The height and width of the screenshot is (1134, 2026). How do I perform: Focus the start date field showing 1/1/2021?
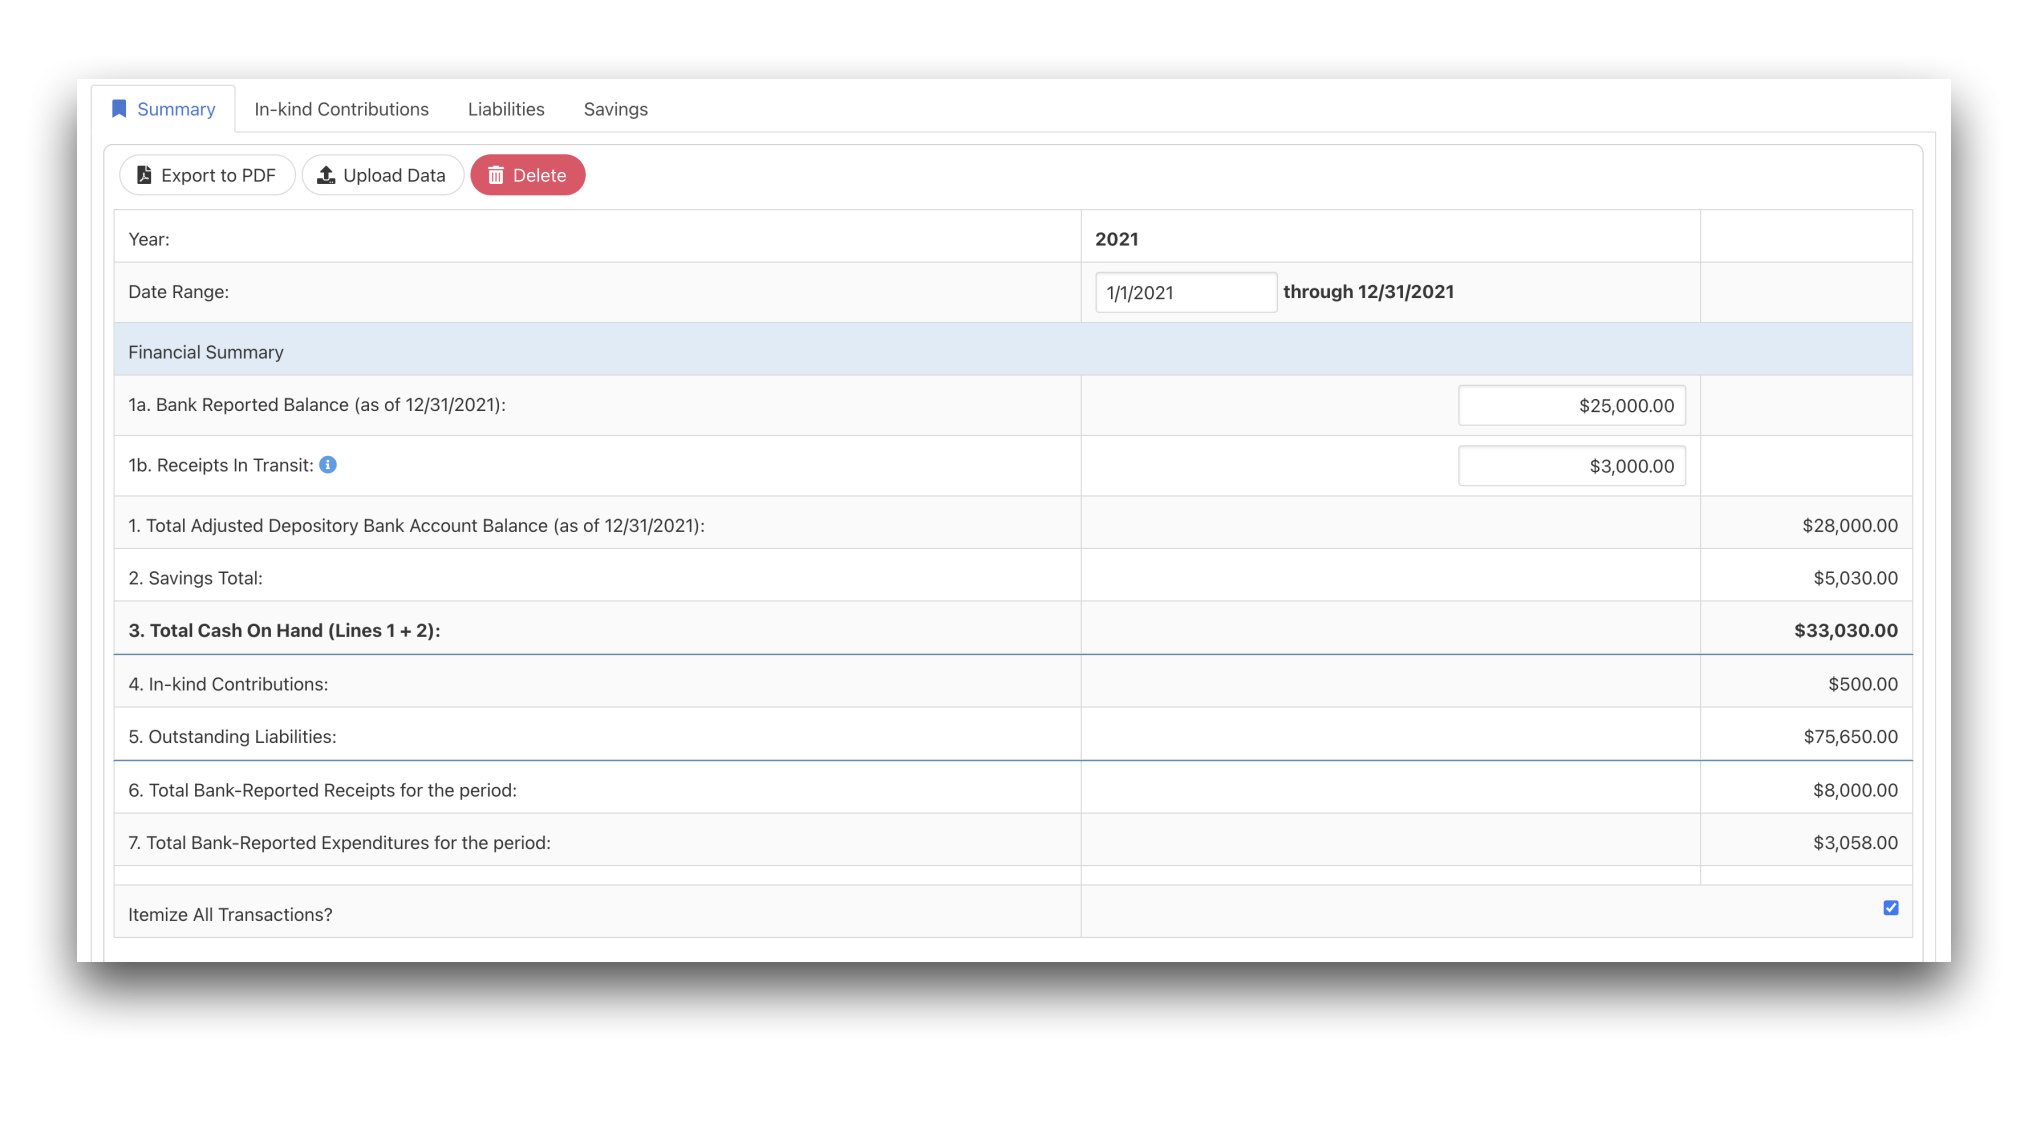coord(1185,293)
